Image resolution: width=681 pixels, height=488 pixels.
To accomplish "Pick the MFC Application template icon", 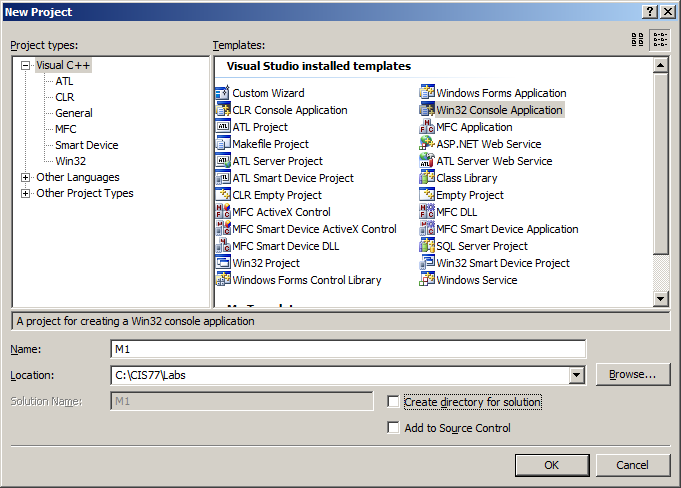I will click(427, 127).
